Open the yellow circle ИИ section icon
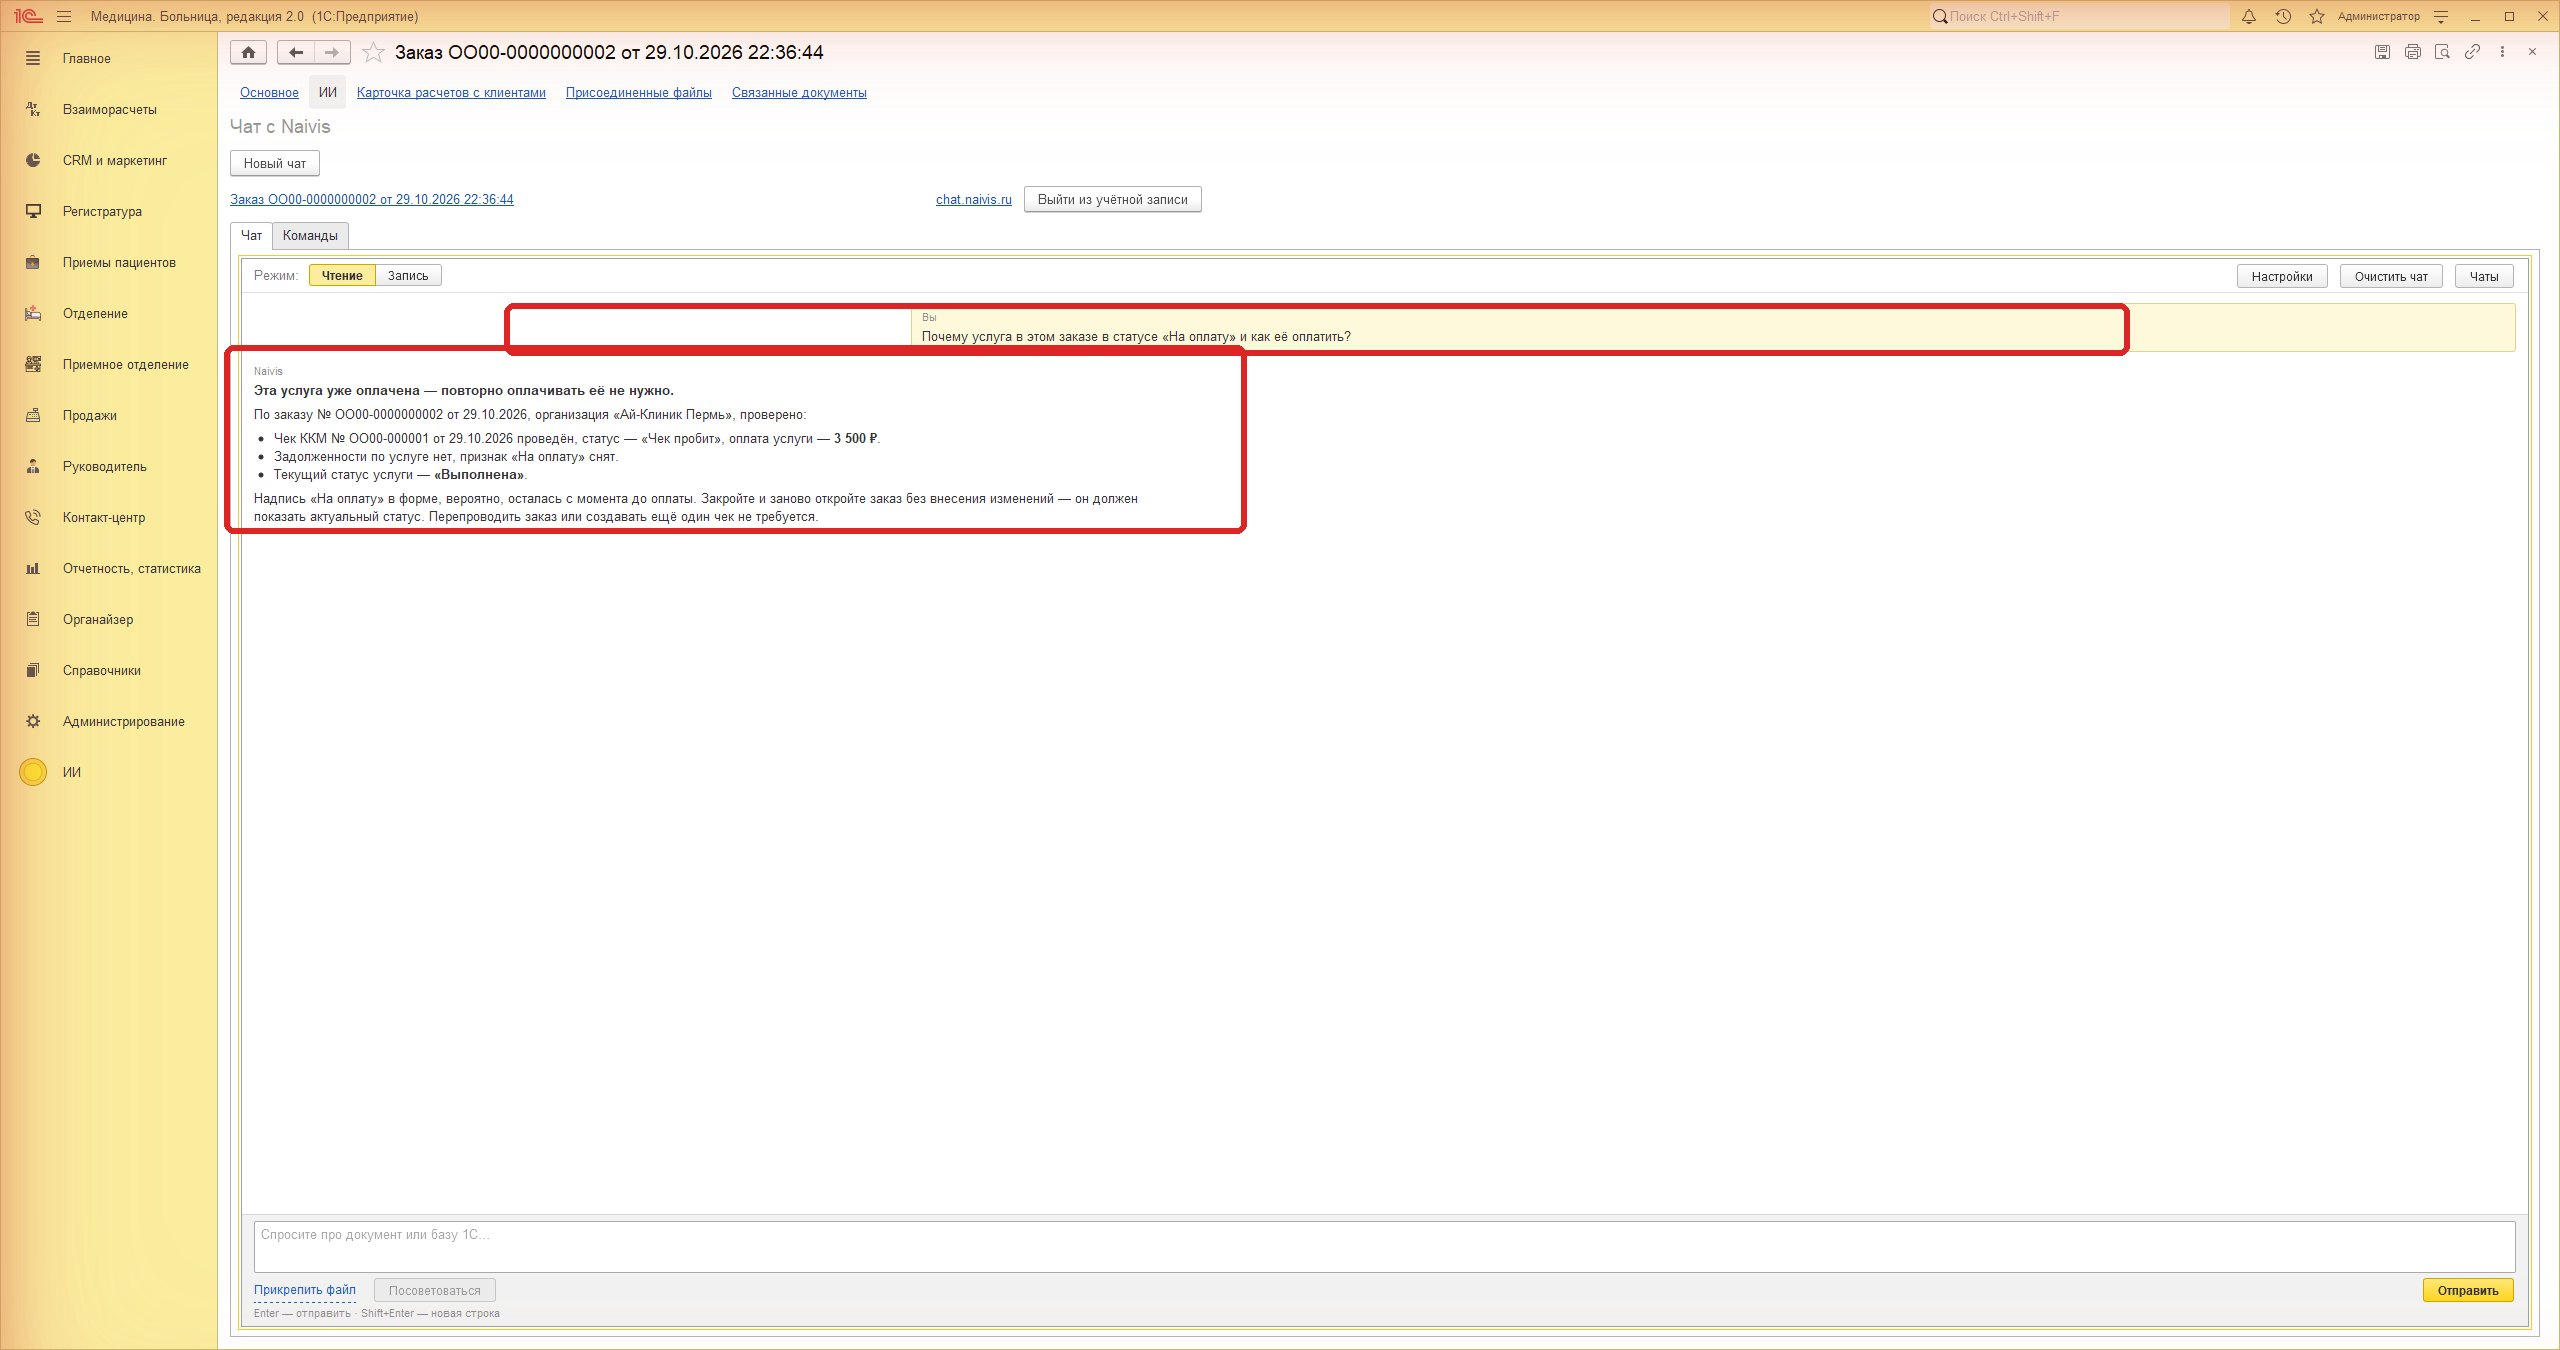This screenshot has height=1350, width=2560. tap(33, 772)
